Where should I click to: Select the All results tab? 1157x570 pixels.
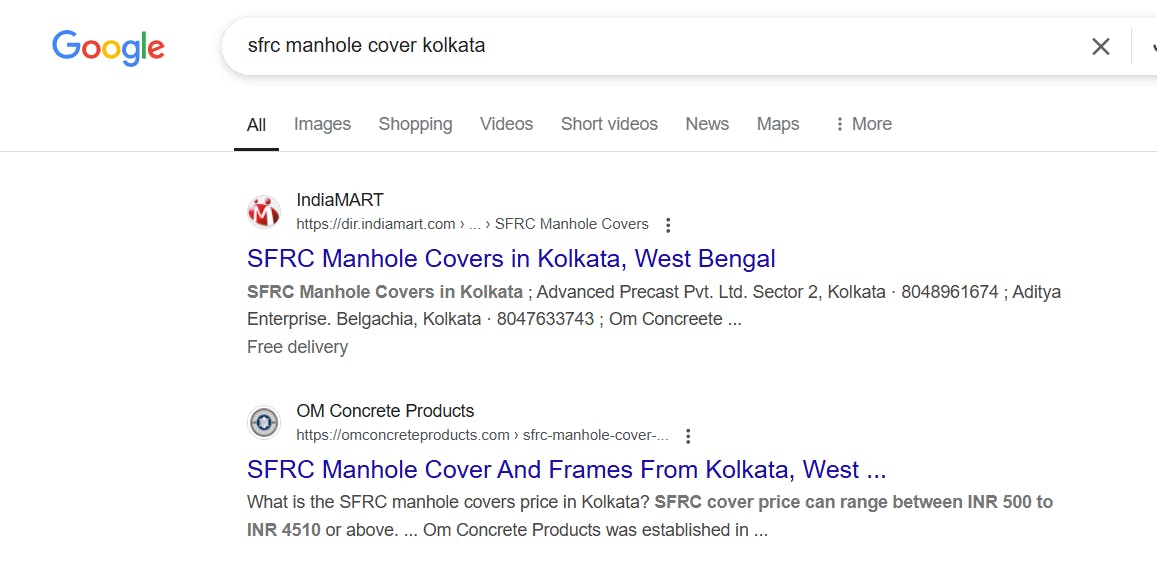coord(256,125)
